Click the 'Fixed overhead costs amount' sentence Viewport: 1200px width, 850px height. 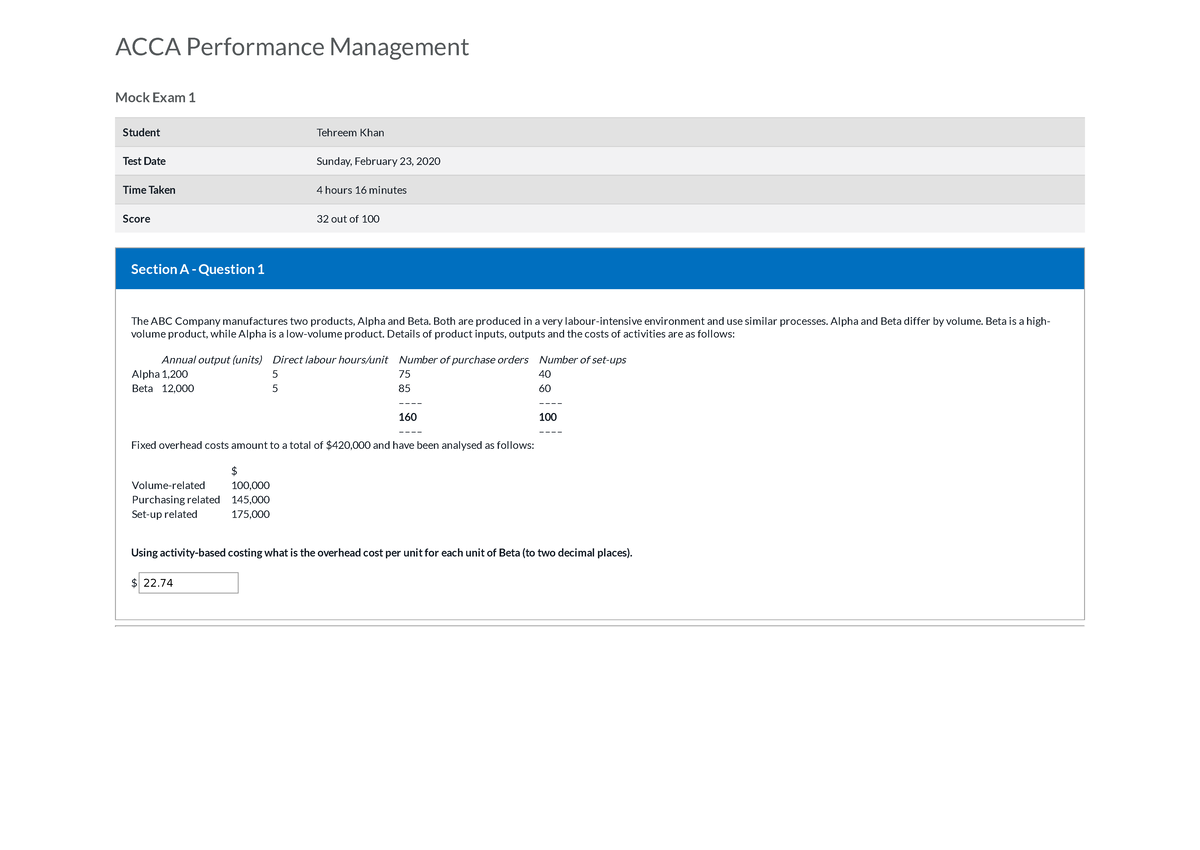point(333,445)
